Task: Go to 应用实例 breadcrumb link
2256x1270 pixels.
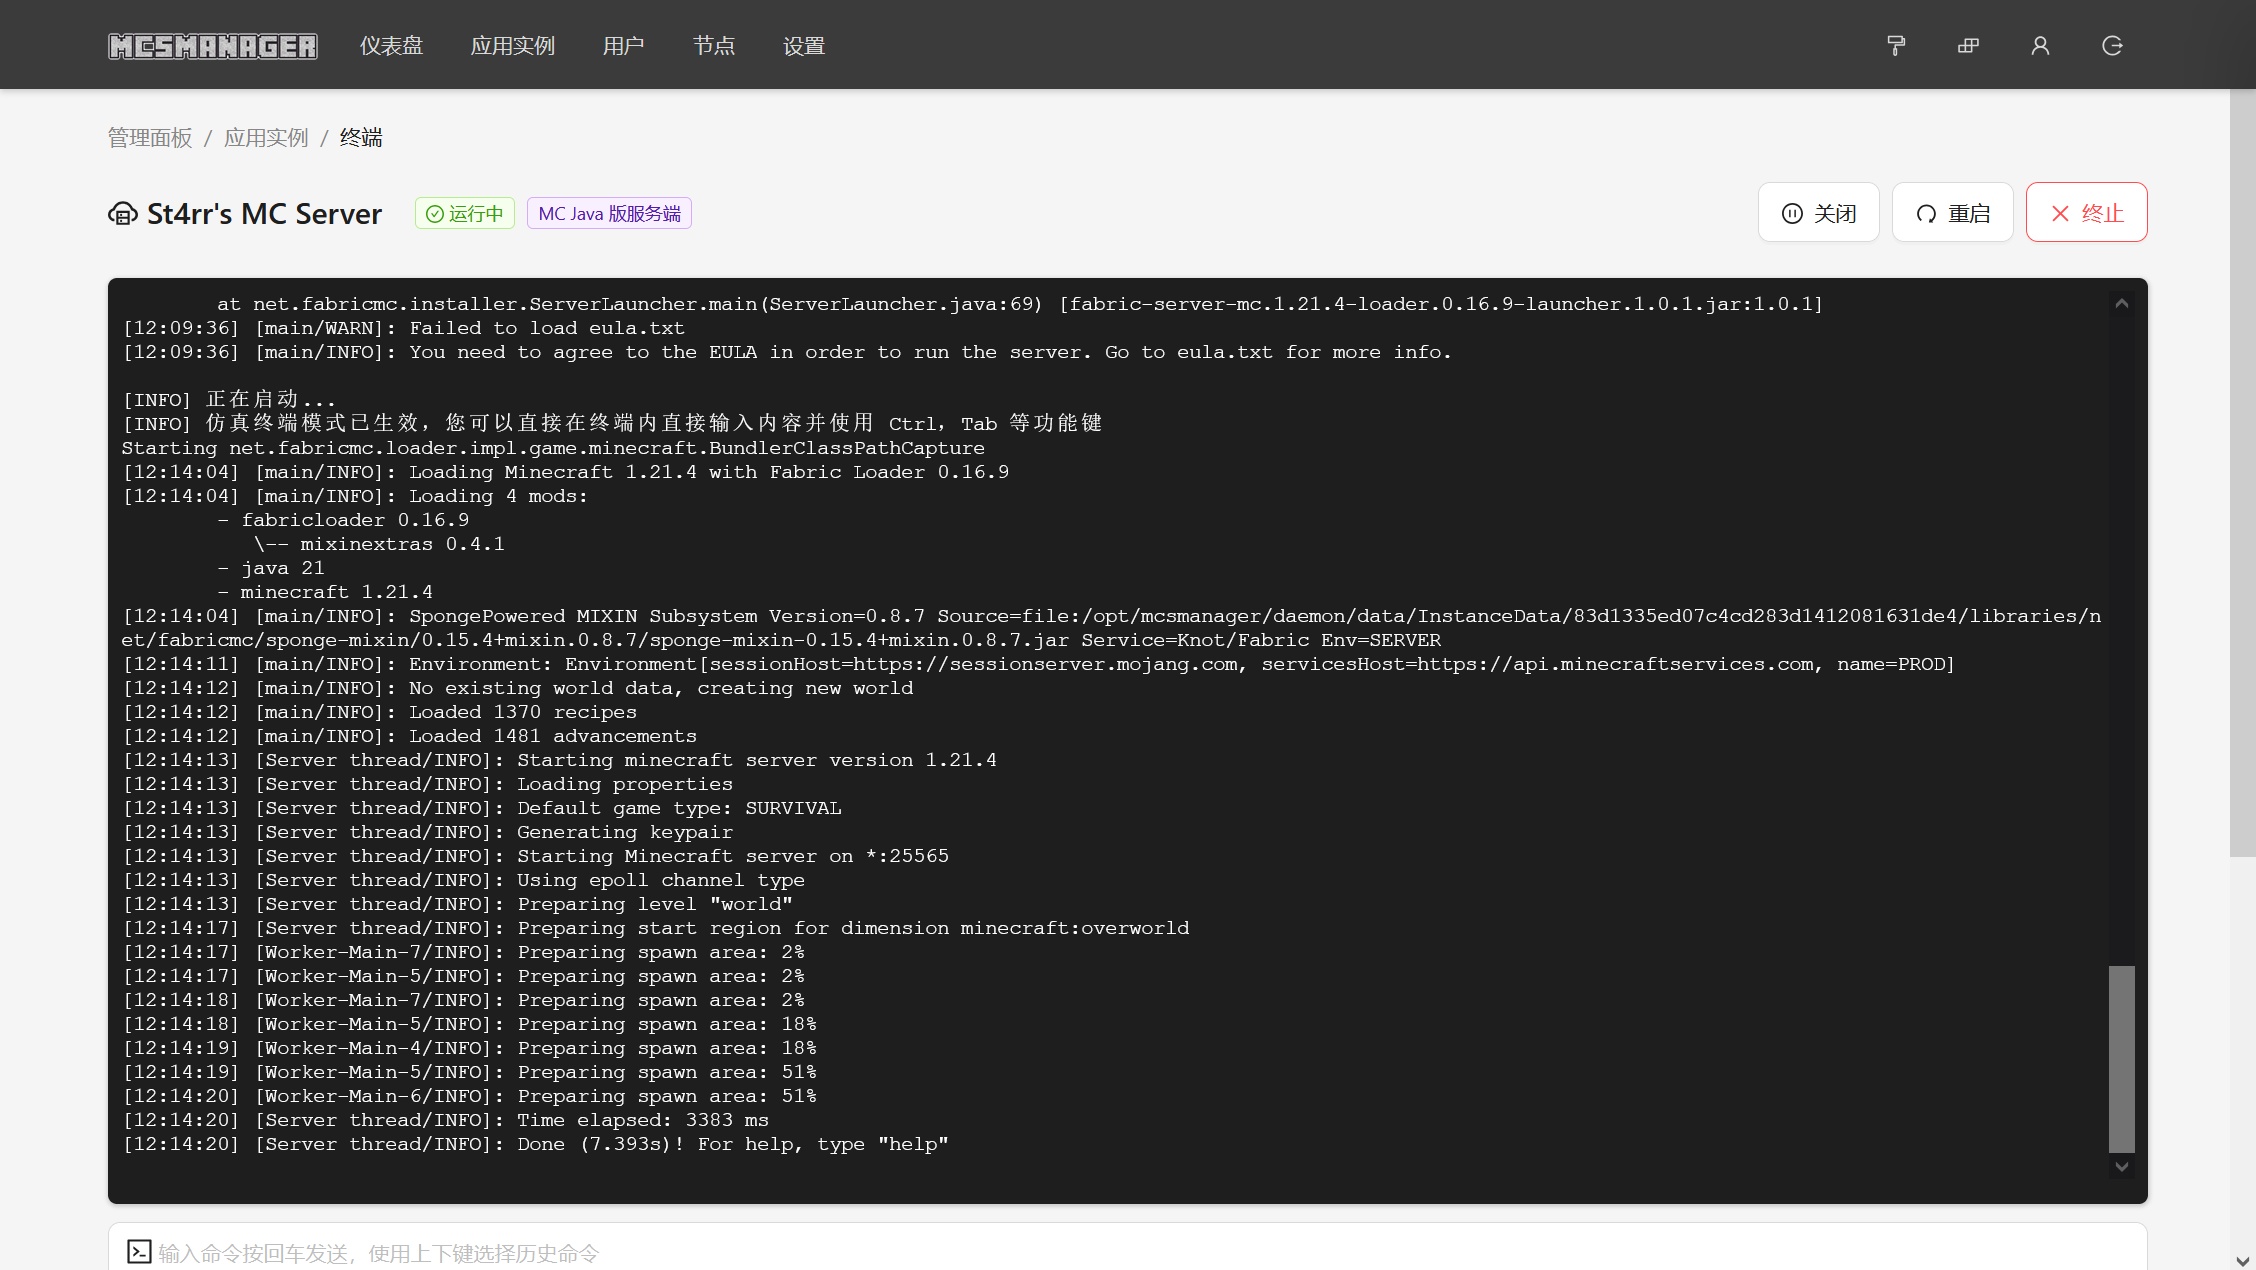Action: (x=266, y=138)
